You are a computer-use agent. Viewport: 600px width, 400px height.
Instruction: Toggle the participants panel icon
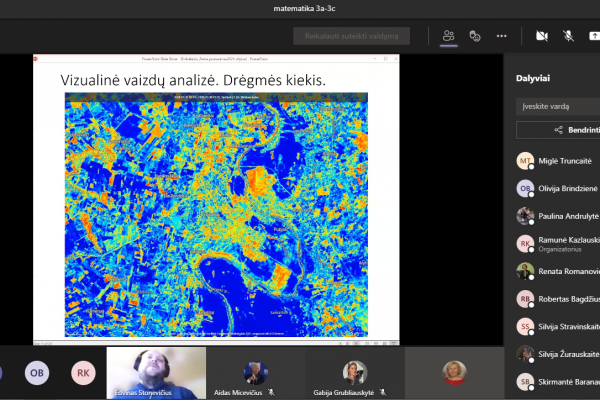(x=448, y=36)
